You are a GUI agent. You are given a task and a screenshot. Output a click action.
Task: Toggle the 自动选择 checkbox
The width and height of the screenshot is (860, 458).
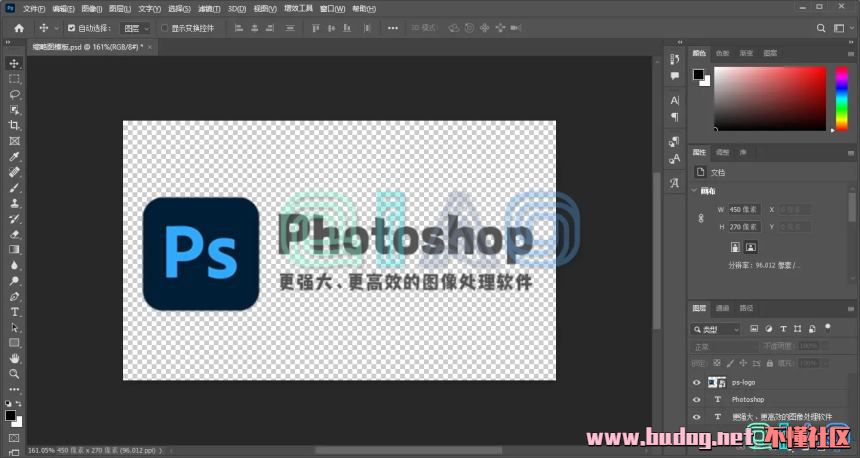pyautogui.click(x=71, y=28)
